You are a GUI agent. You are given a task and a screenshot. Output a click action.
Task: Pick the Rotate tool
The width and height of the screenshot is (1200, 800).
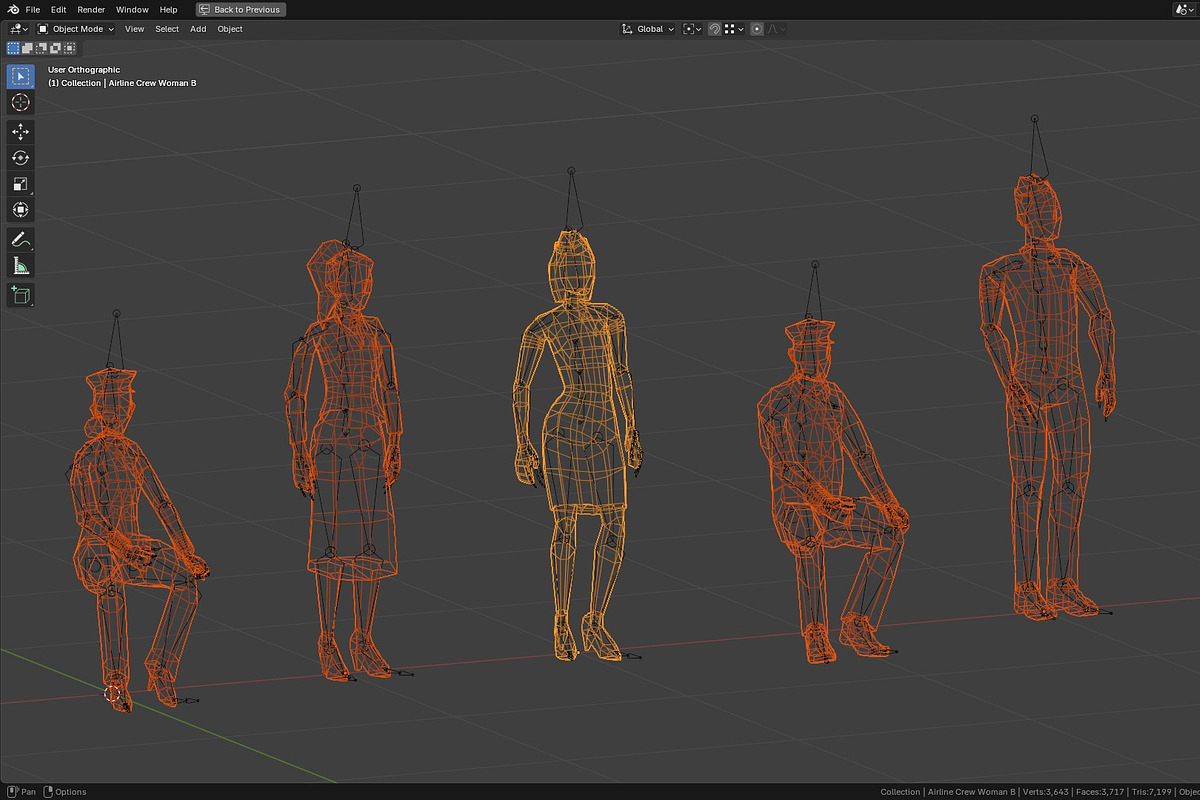21,158
